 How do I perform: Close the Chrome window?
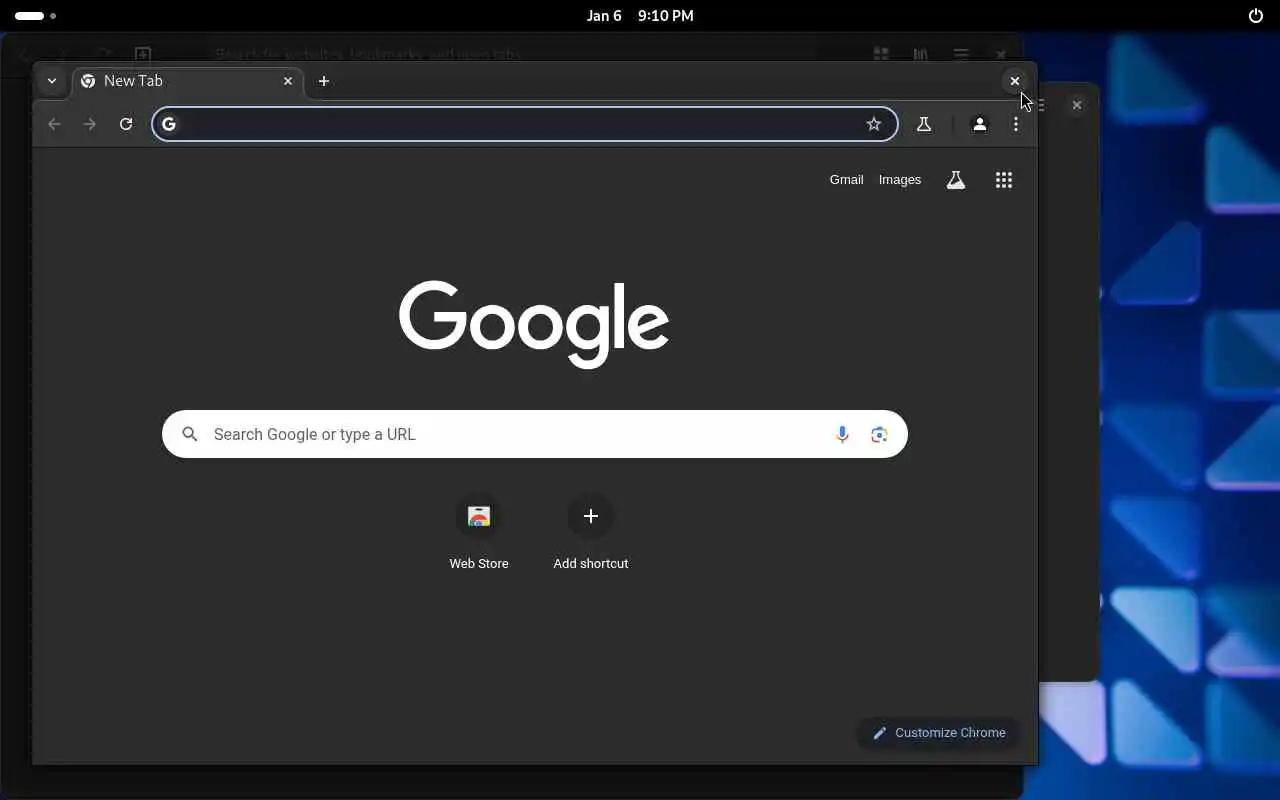click(1015, 81)
